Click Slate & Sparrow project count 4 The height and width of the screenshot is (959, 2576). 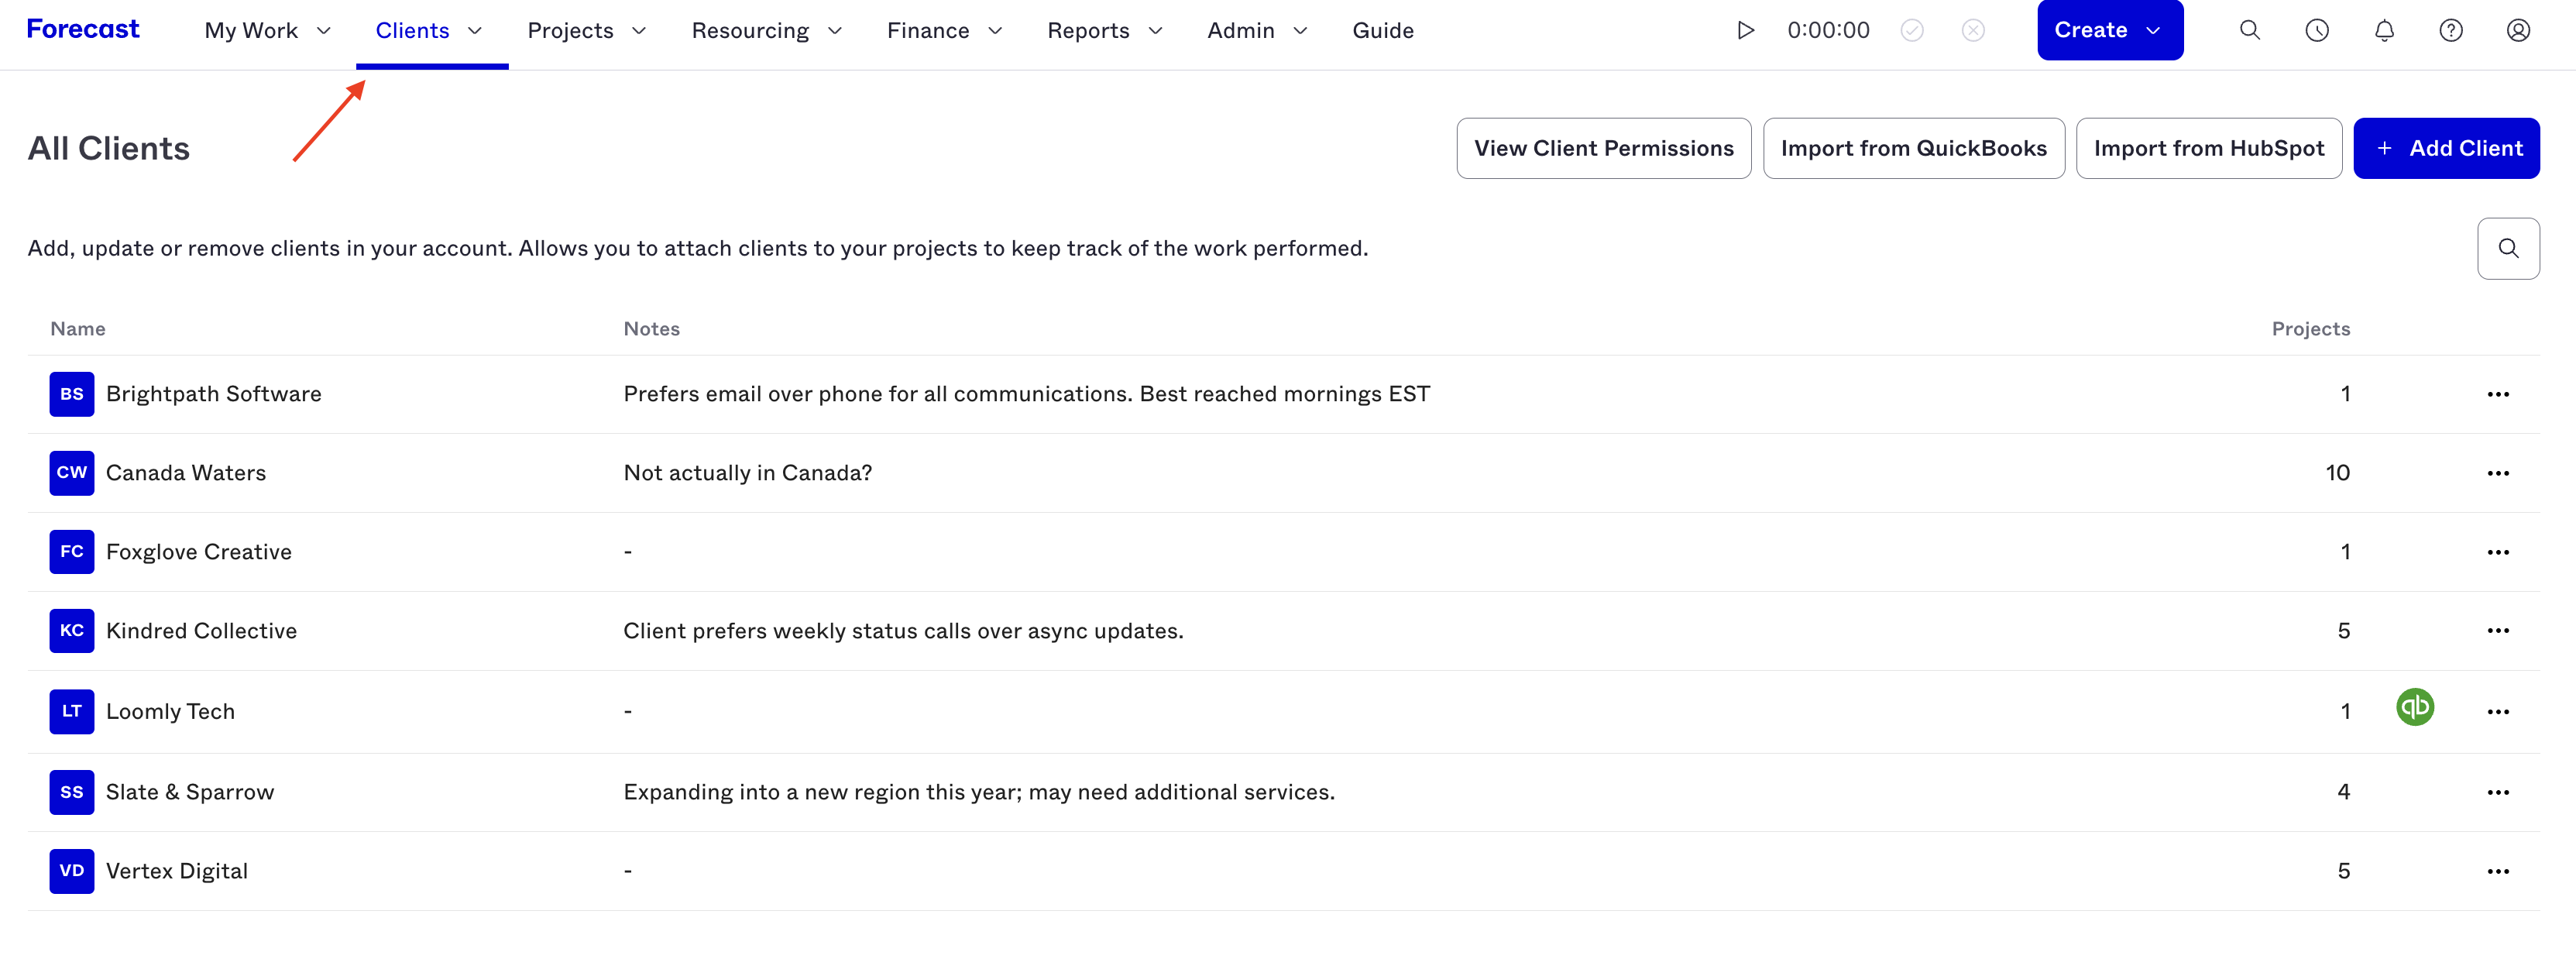pos(2343,792)
